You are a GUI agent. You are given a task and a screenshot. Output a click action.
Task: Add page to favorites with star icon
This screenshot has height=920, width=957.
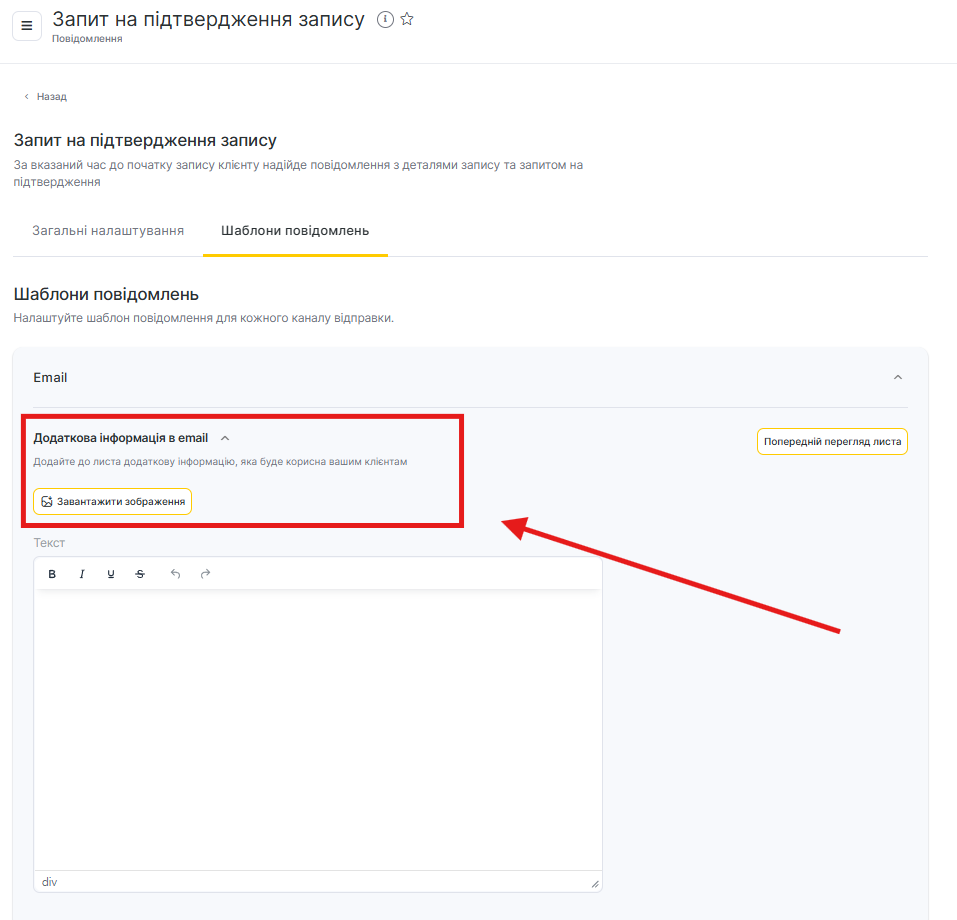pos(407,20)
